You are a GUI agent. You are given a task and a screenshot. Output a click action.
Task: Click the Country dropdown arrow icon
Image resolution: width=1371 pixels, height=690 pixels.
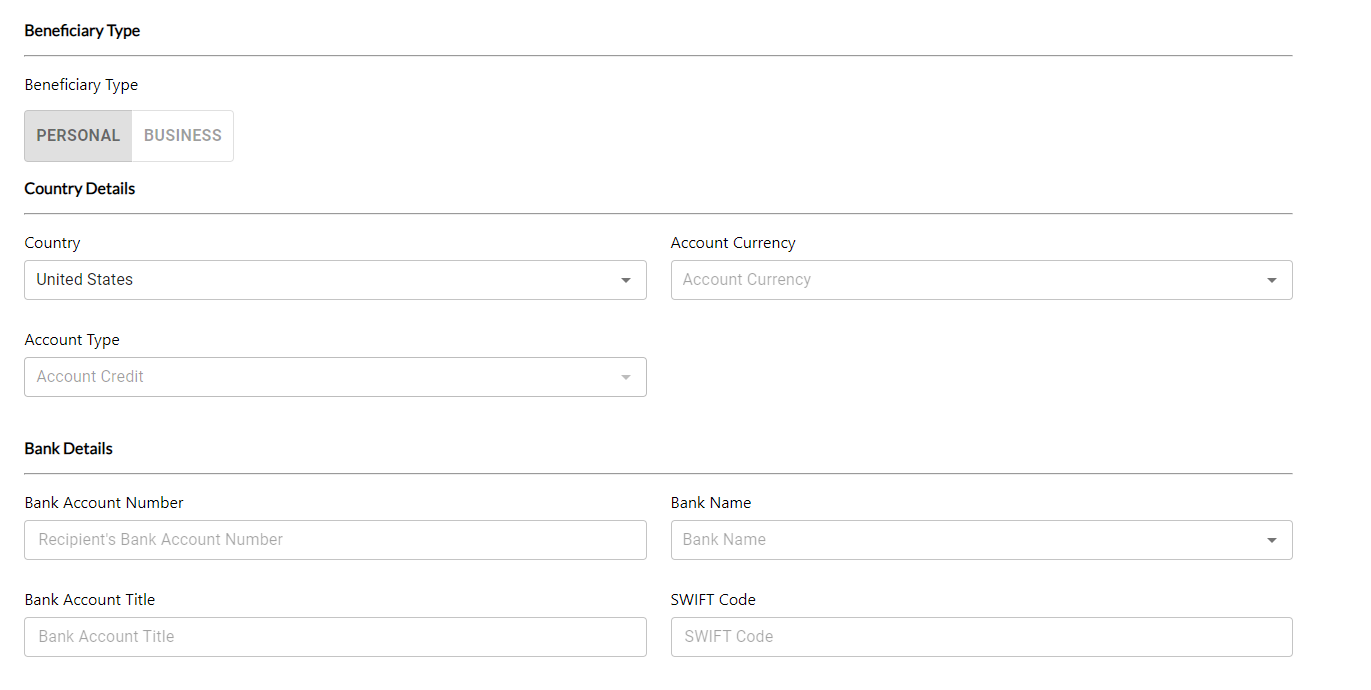pos(626,280)
